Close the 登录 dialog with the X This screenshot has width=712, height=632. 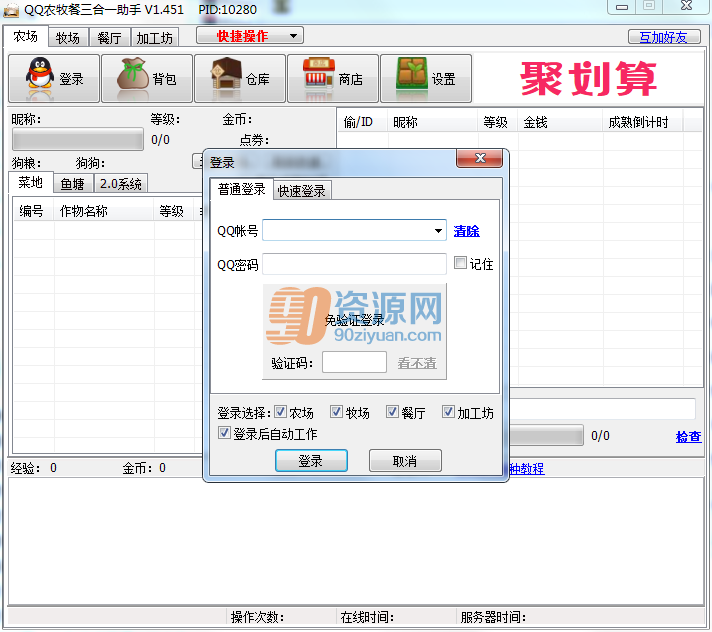pyautogui.click(x=480, y=158)
